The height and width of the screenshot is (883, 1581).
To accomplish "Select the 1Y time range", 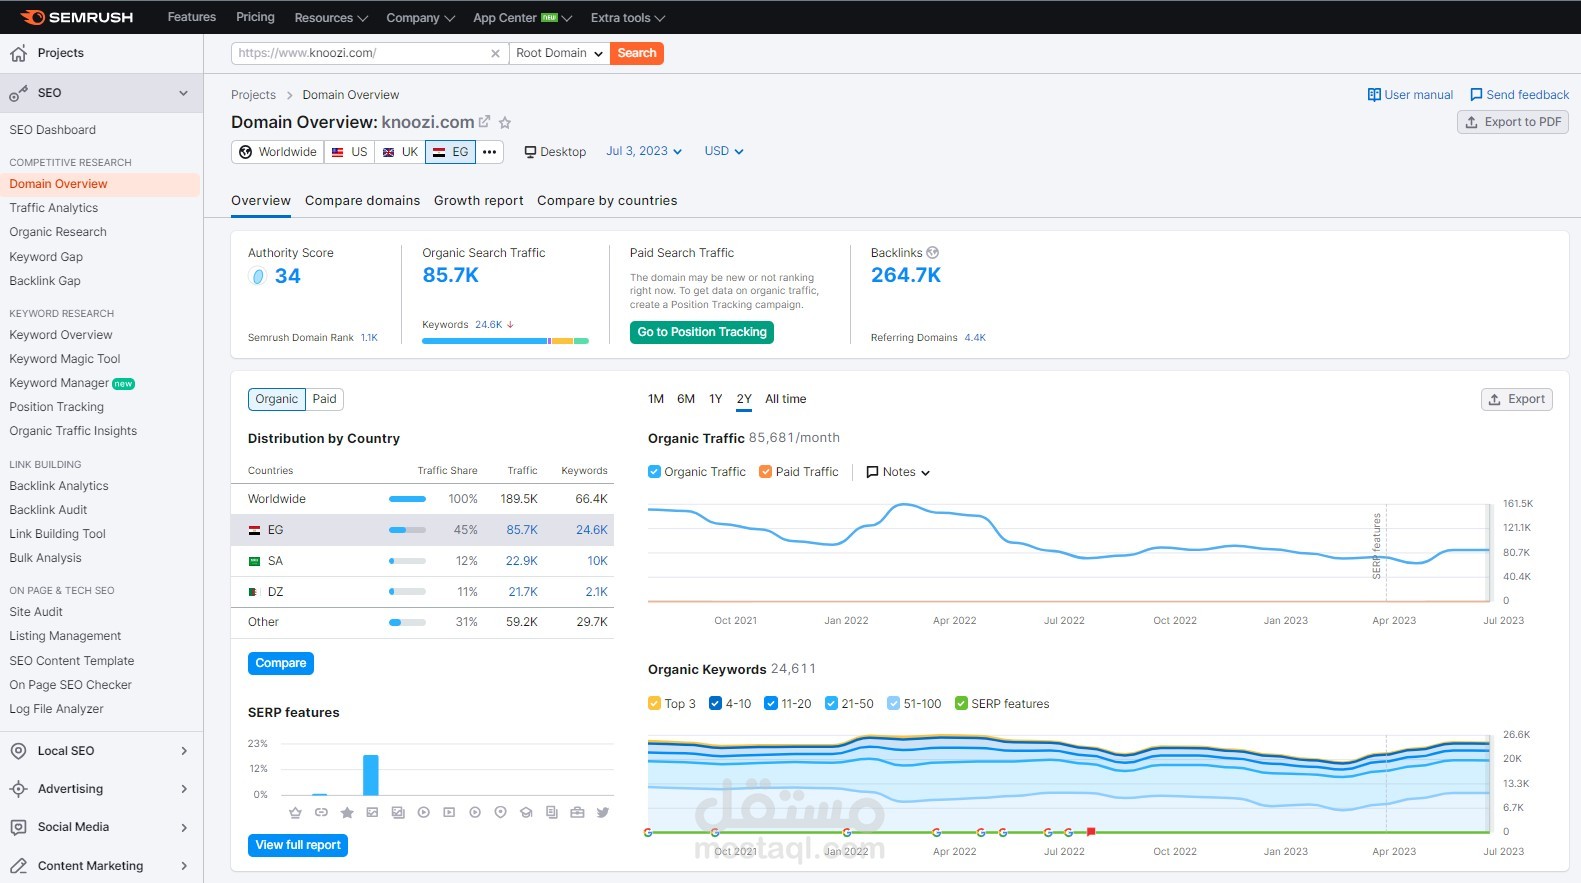I will (715, 399).
